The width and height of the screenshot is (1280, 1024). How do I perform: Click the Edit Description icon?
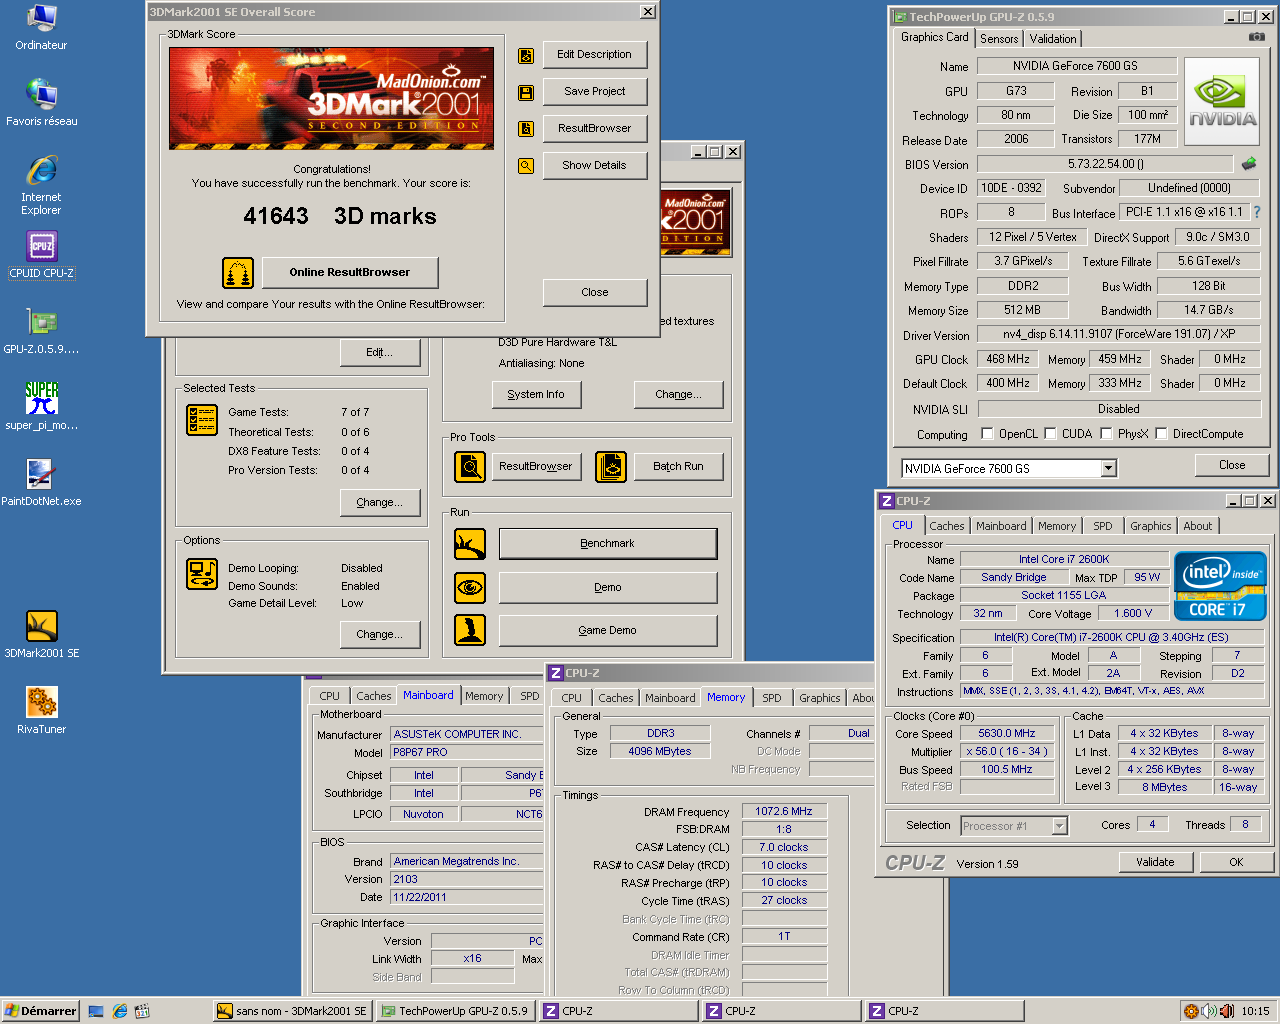(526, 55)
